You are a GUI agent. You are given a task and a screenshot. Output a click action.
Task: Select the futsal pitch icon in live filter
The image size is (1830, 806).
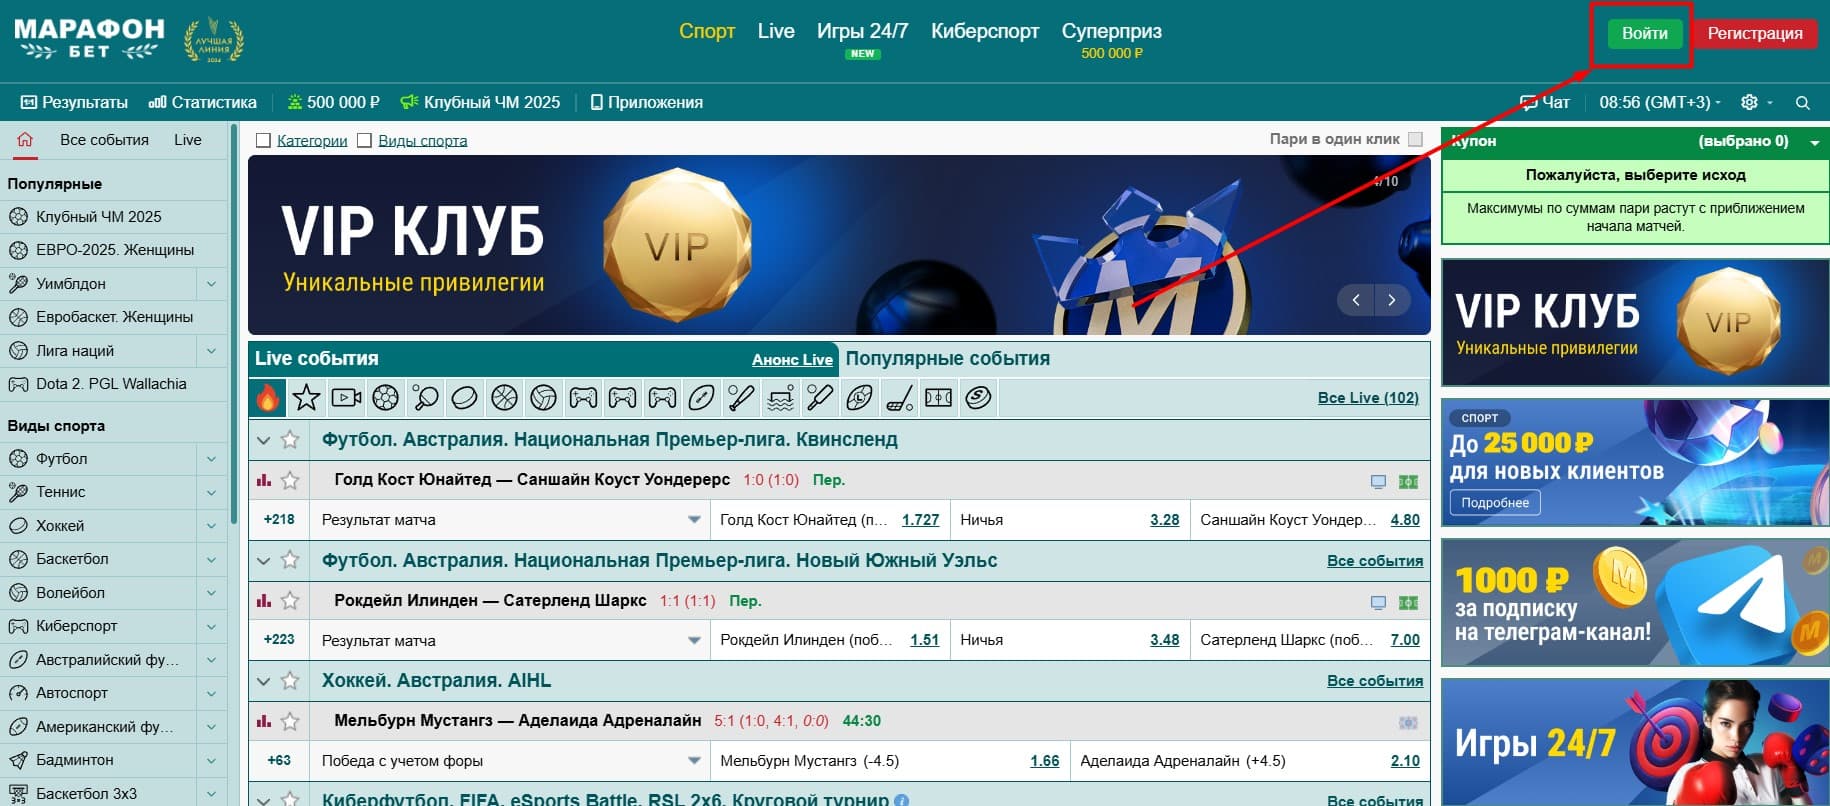point(938,398)
